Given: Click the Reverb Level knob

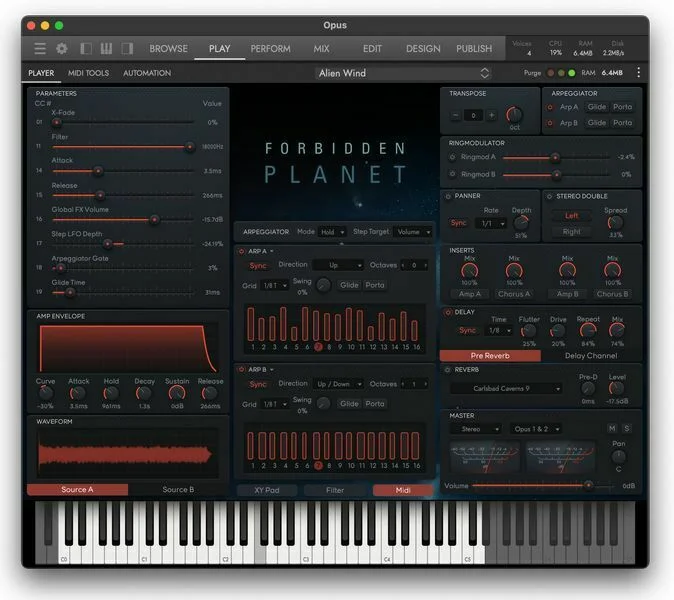Looking at the screenshot, I should (616, 389).
